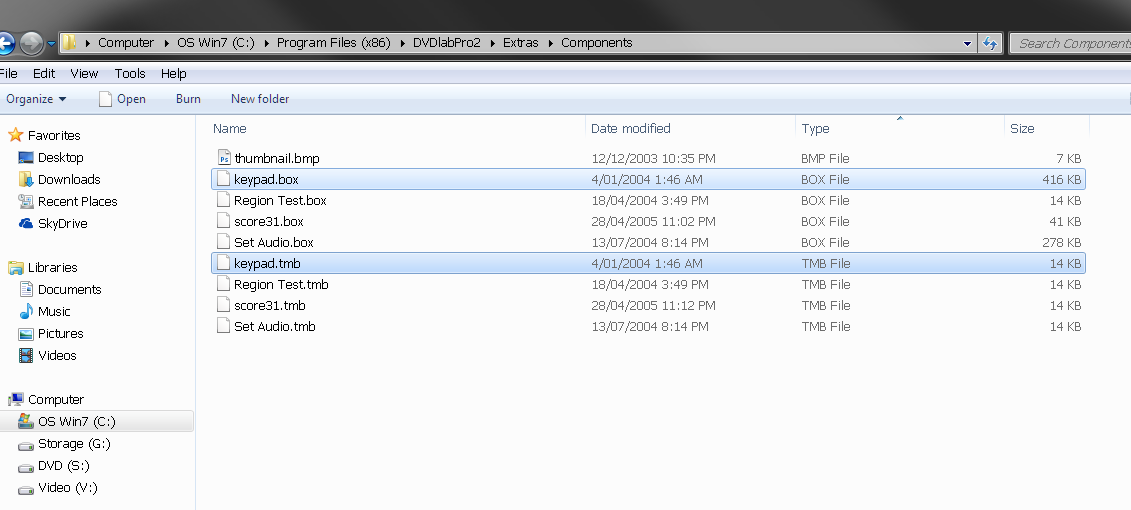
Task: Click the Burn toolbar button
Action: click(188, 99)
